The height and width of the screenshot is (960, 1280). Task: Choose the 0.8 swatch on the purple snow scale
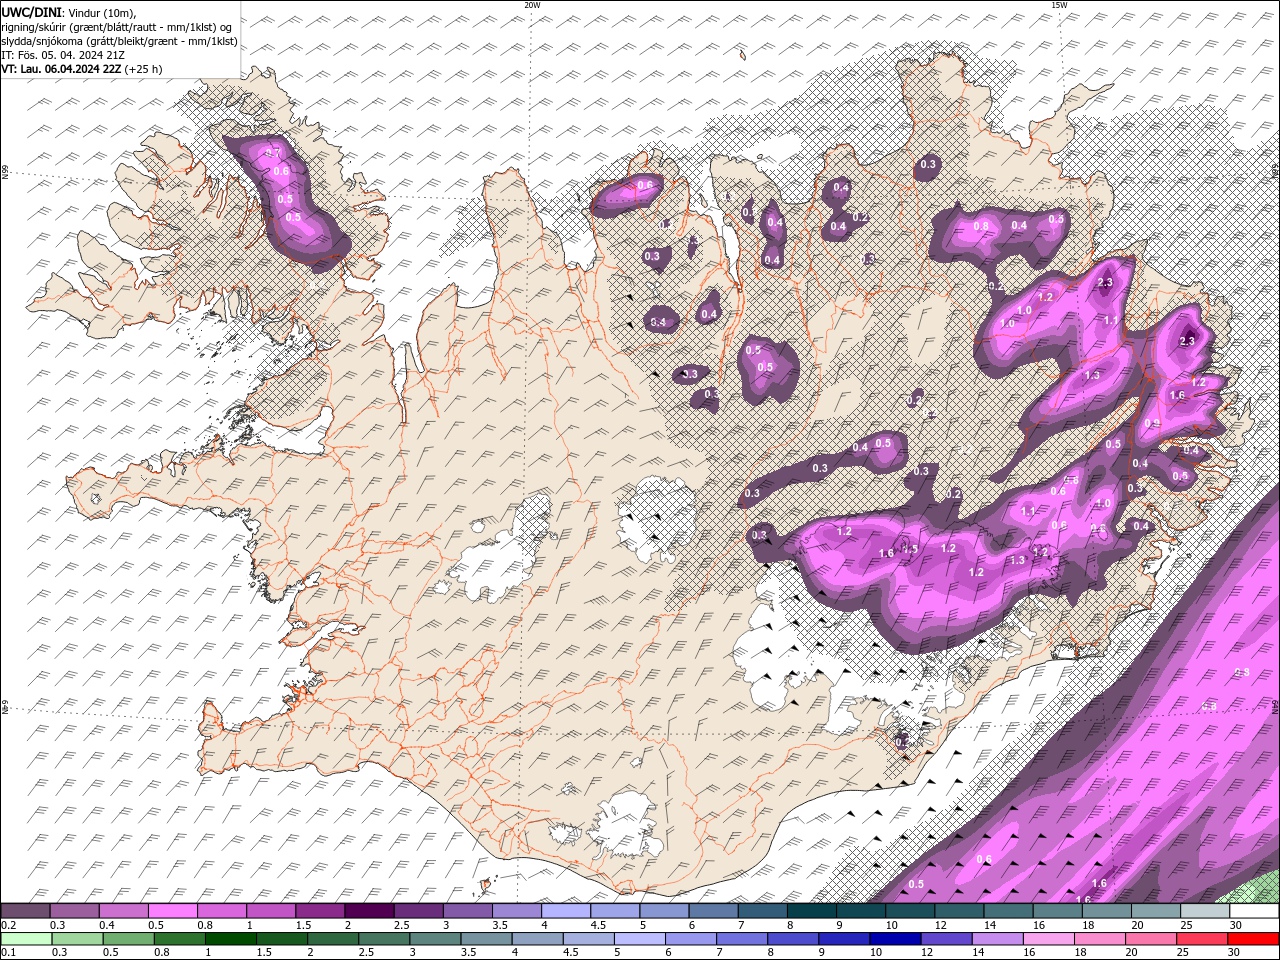(222, 911)
